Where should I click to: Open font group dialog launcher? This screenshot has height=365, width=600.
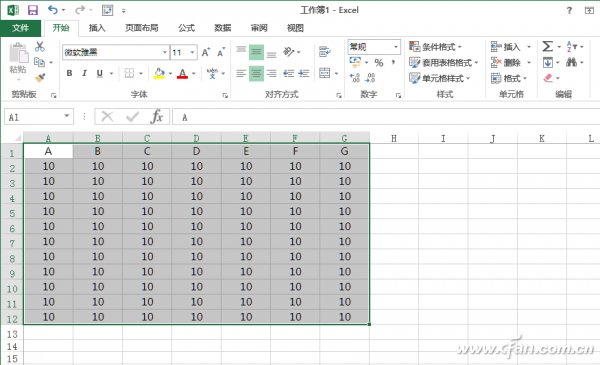[x=225, y=95]
